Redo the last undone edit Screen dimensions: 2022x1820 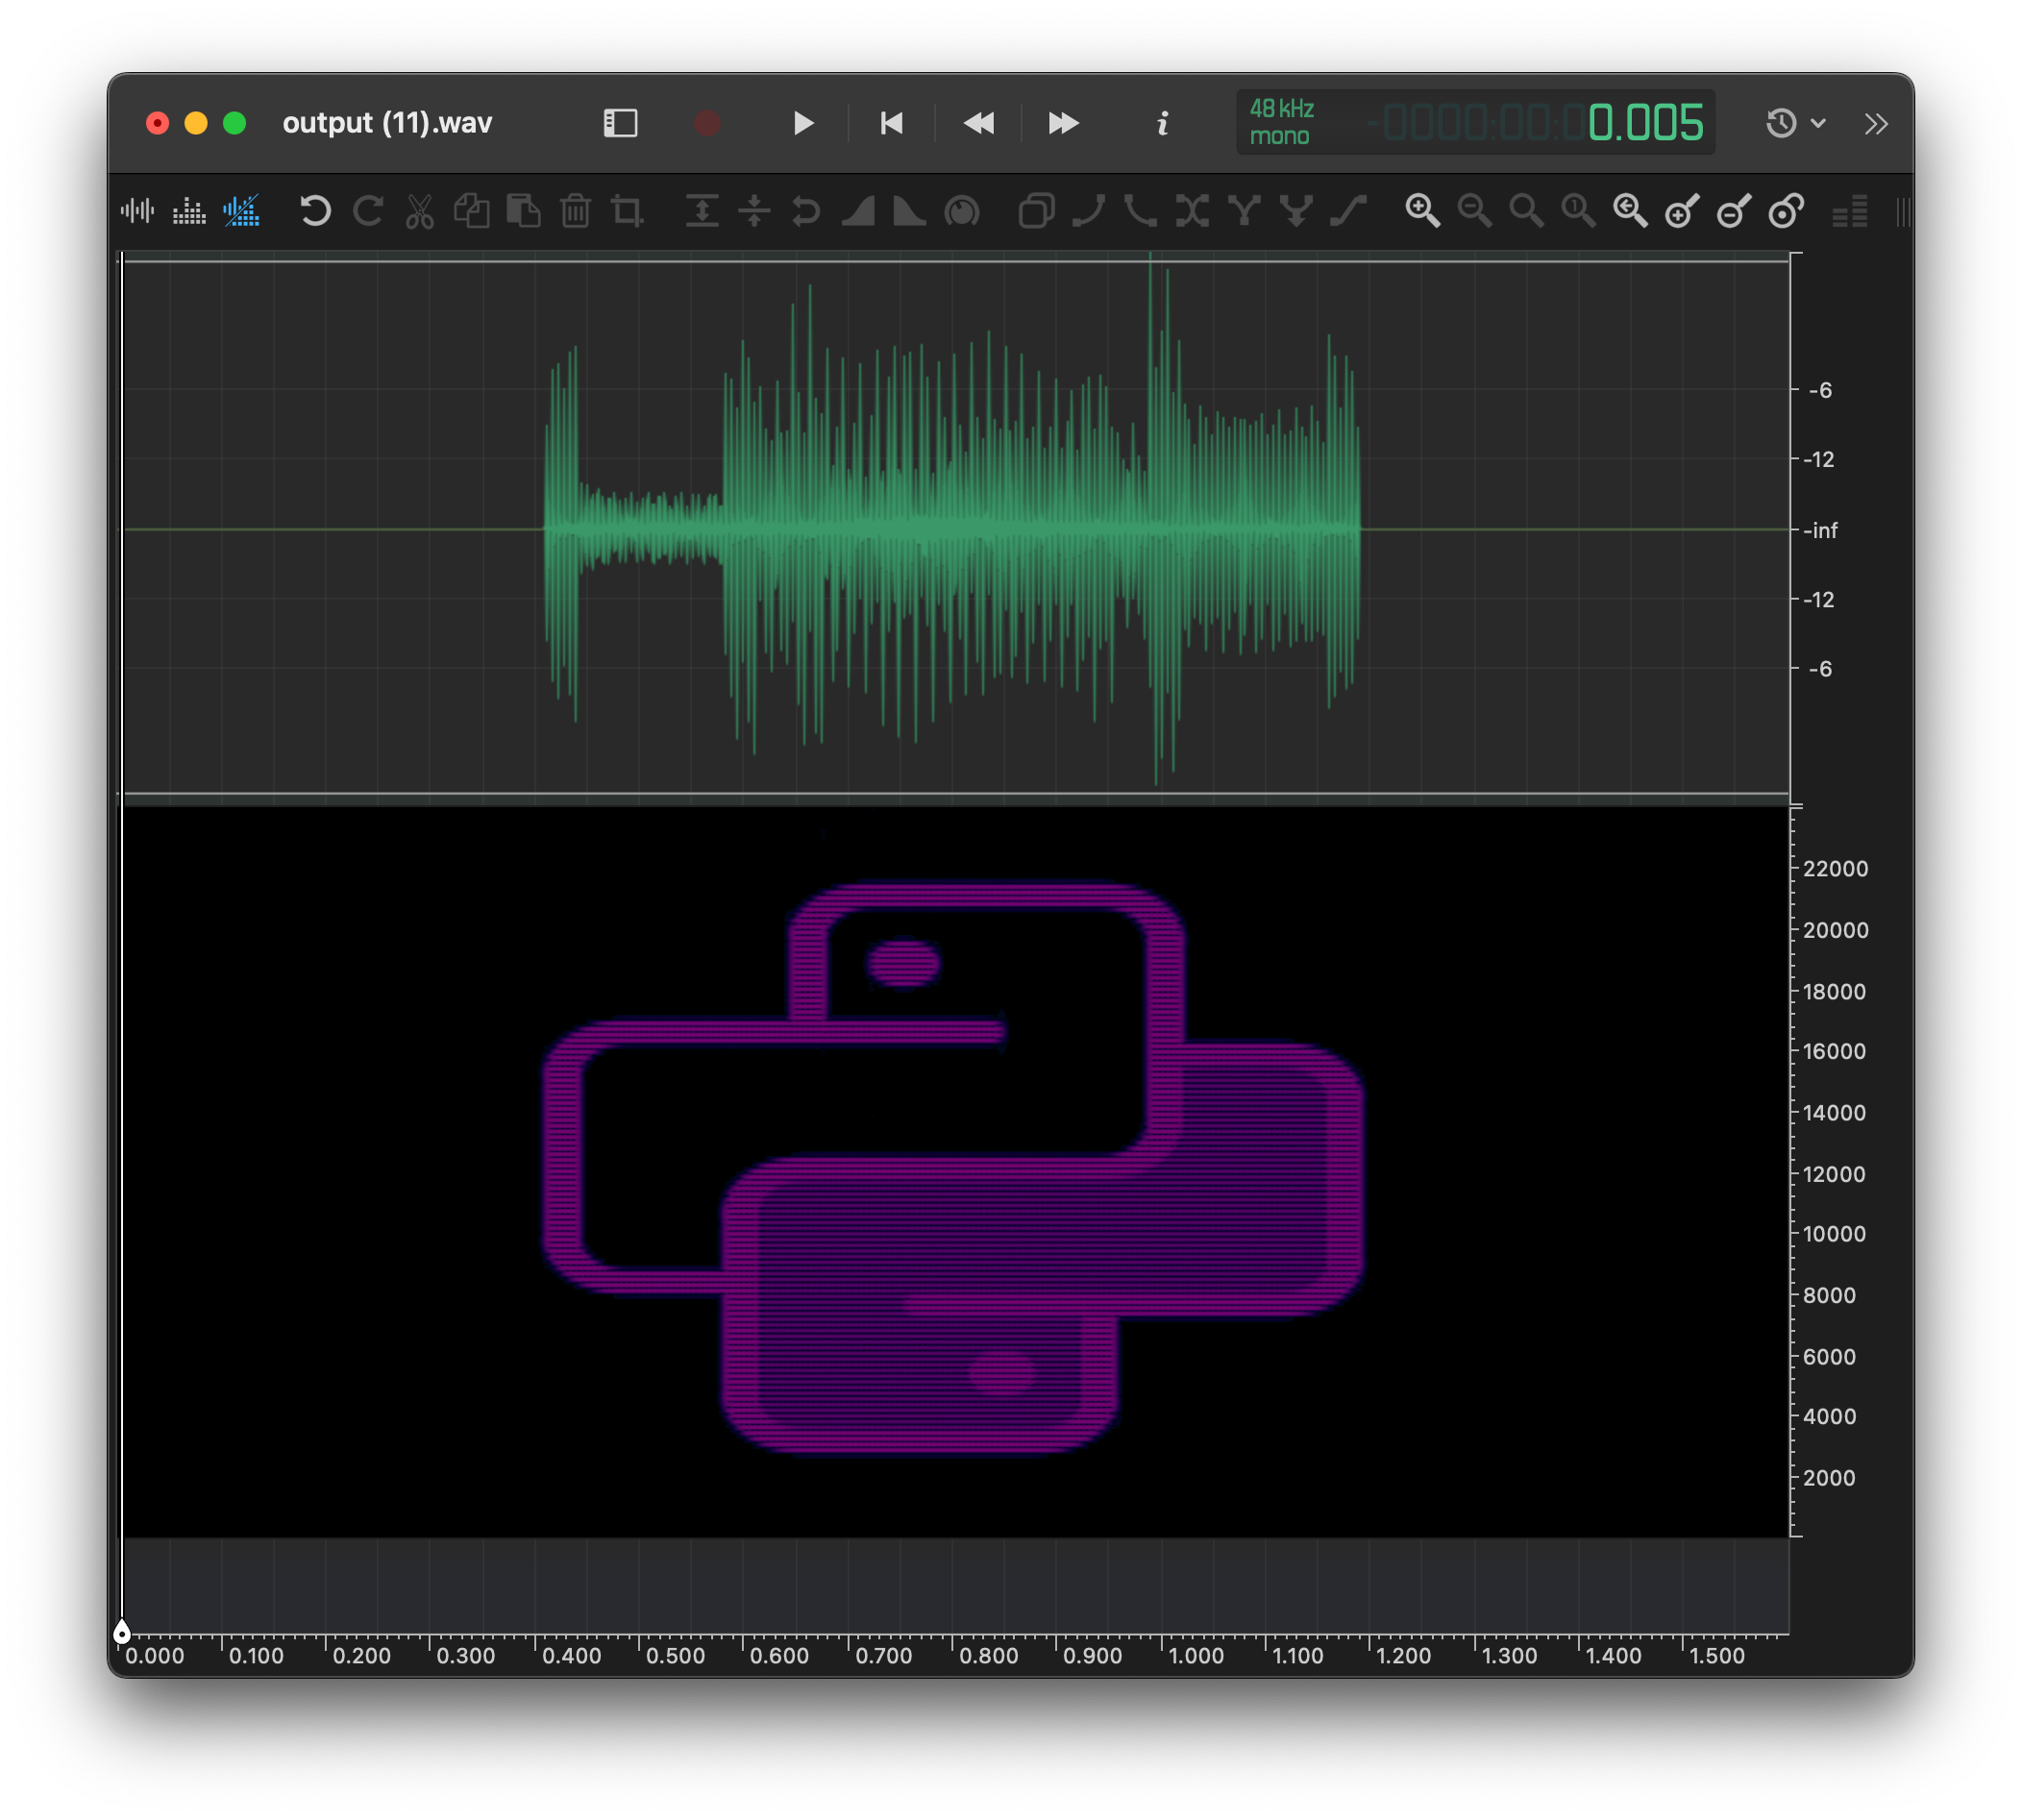[x=367, y=211]
